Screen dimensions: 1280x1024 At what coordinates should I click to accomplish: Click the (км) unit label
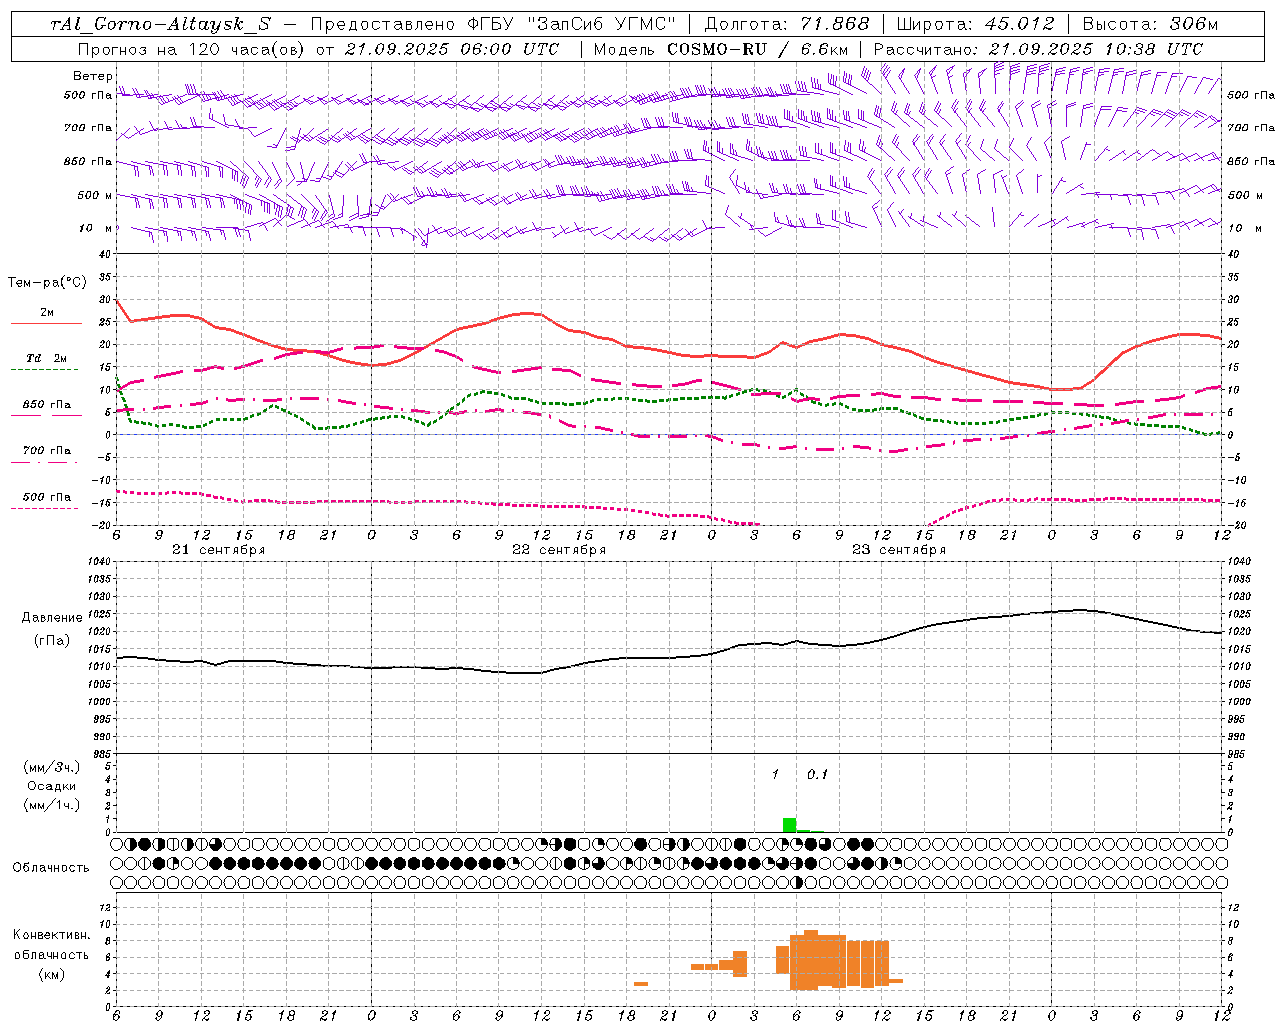[x=51, y=974]
